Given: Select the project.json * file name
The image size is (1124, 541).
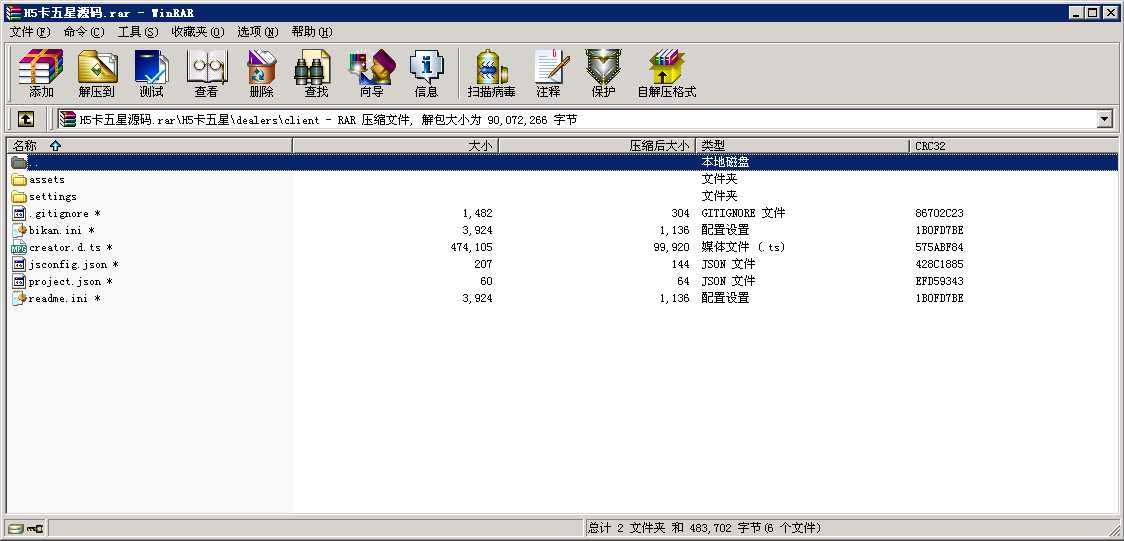Looking at the screenshot, I should click(x=71, y=282).
